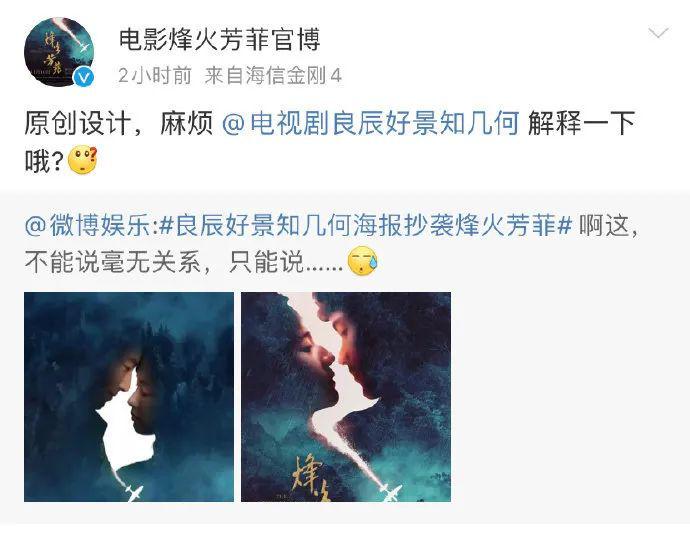
Task: Open the poster's round profile avatar
Action: 59,52
